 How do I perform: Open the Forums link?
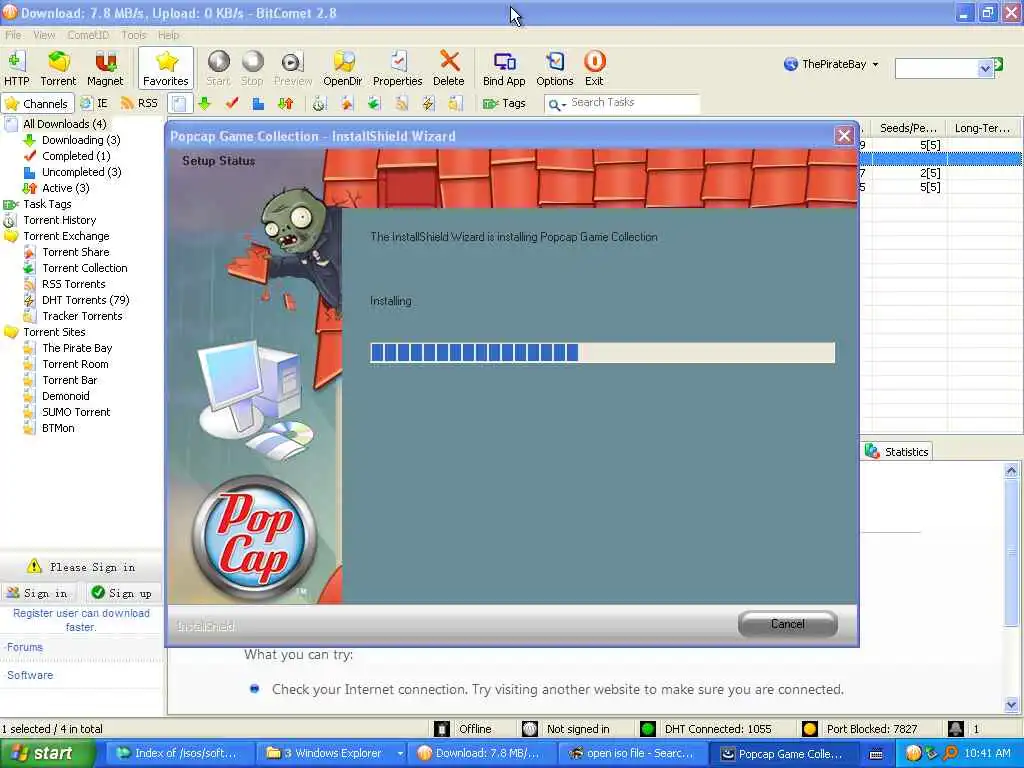coord(25,647)
